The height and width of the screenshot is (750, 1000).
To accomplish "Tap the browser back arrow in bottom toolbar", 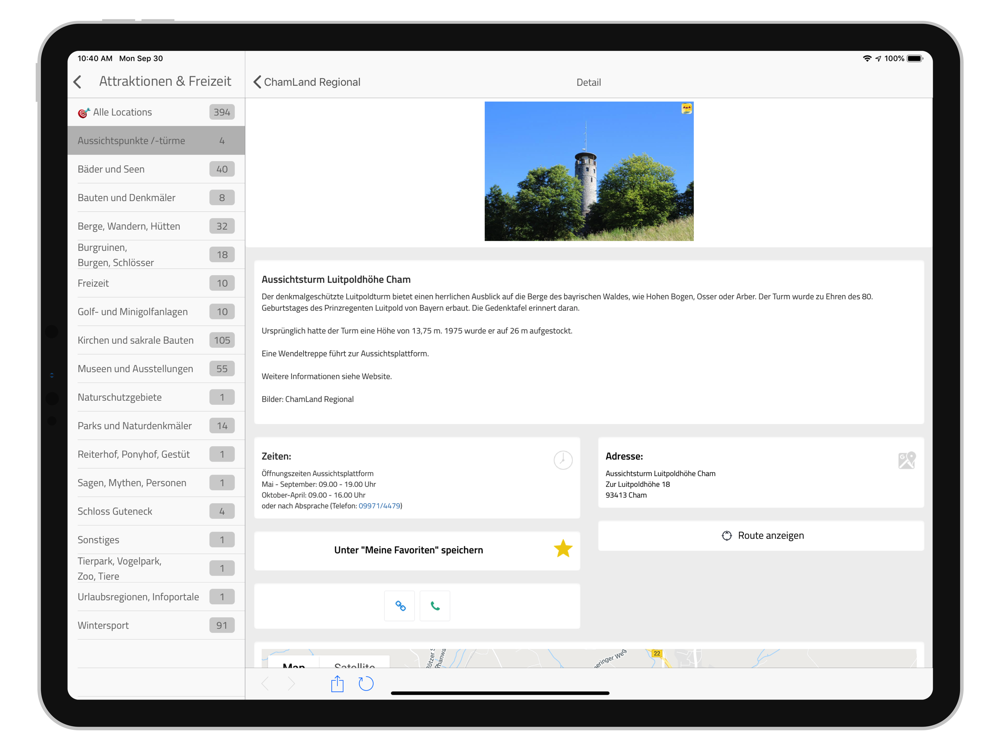I will click(265, 684).
